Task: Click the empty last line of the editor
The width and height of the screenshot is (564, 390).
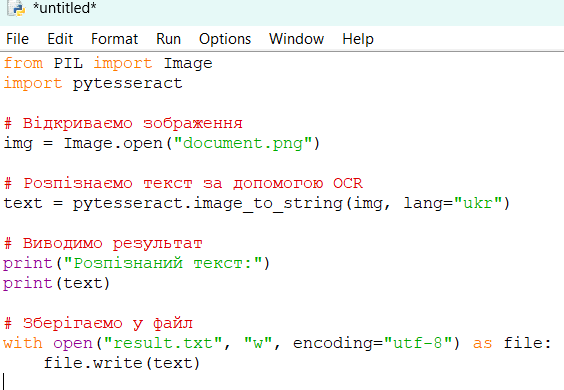Action: tap(282, 381)
